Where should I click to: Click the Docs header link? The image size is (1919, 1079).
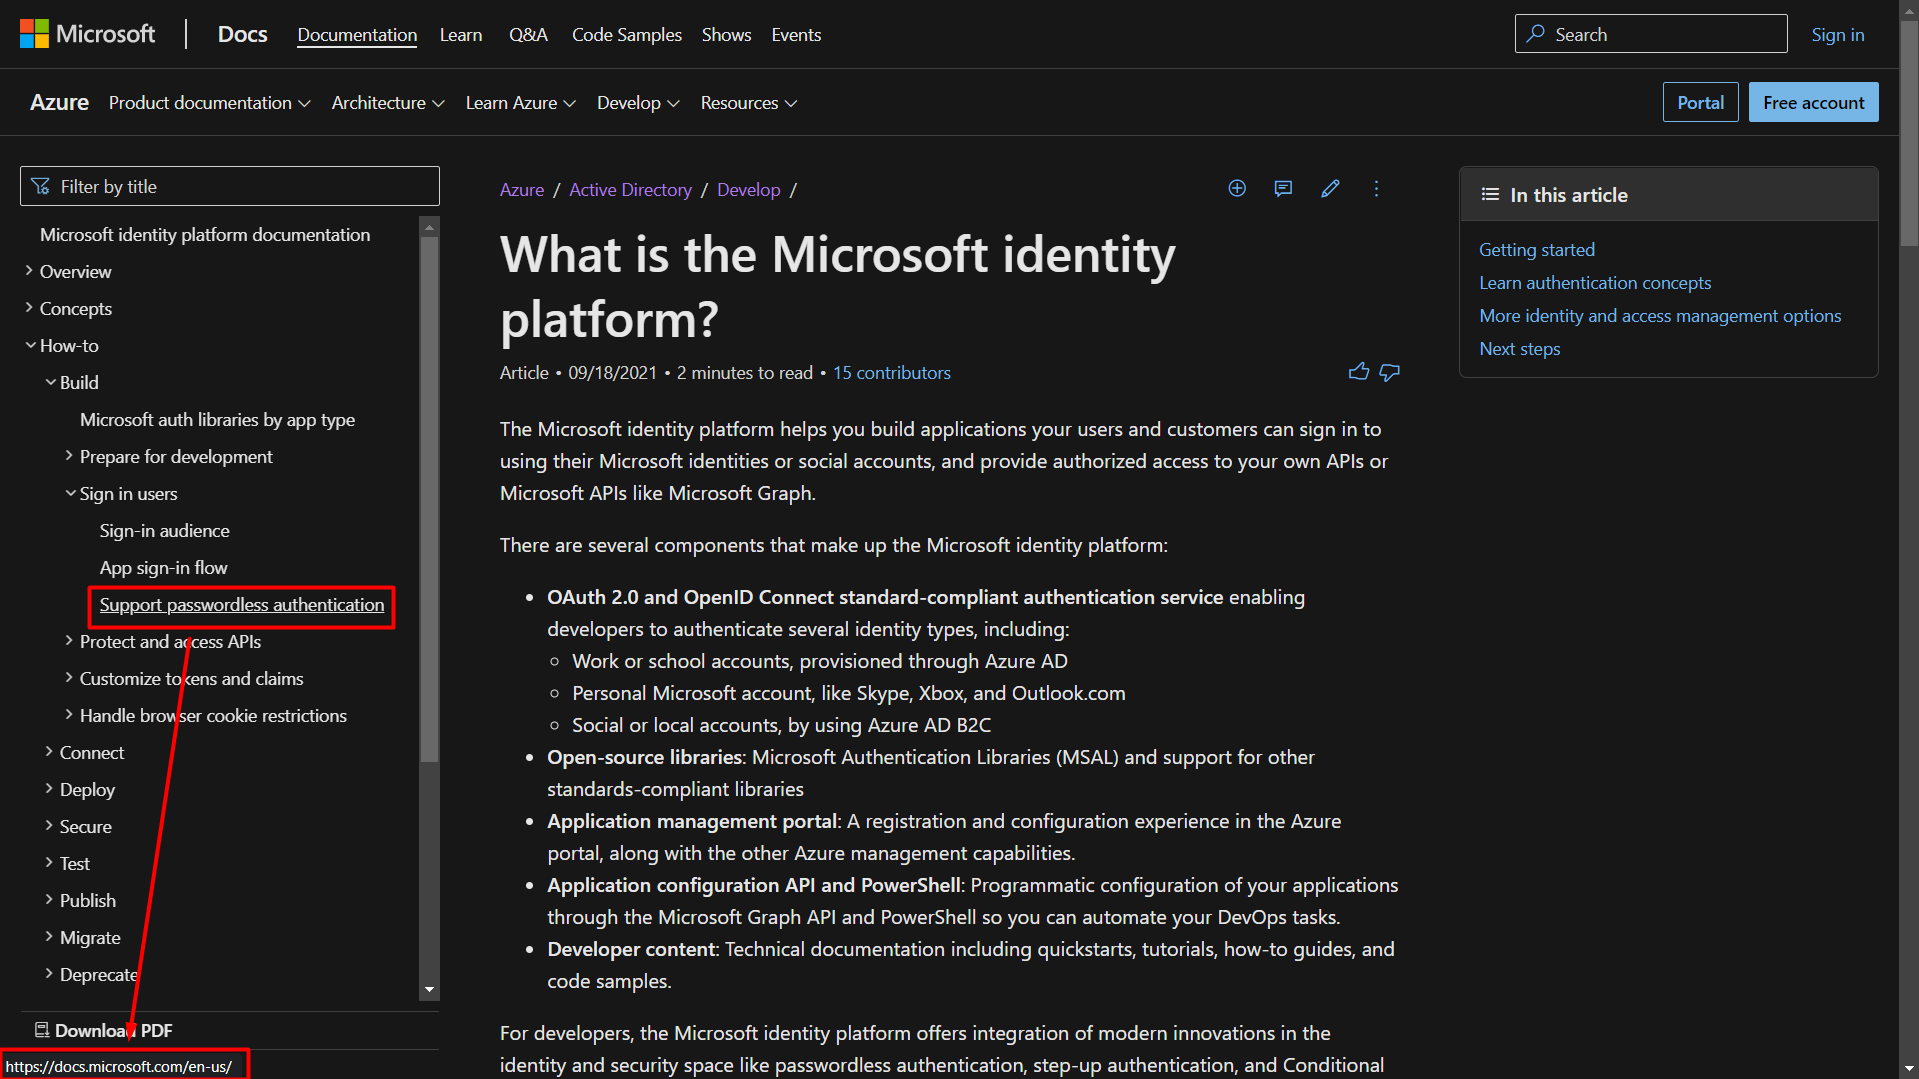click(x=243, y=34)
